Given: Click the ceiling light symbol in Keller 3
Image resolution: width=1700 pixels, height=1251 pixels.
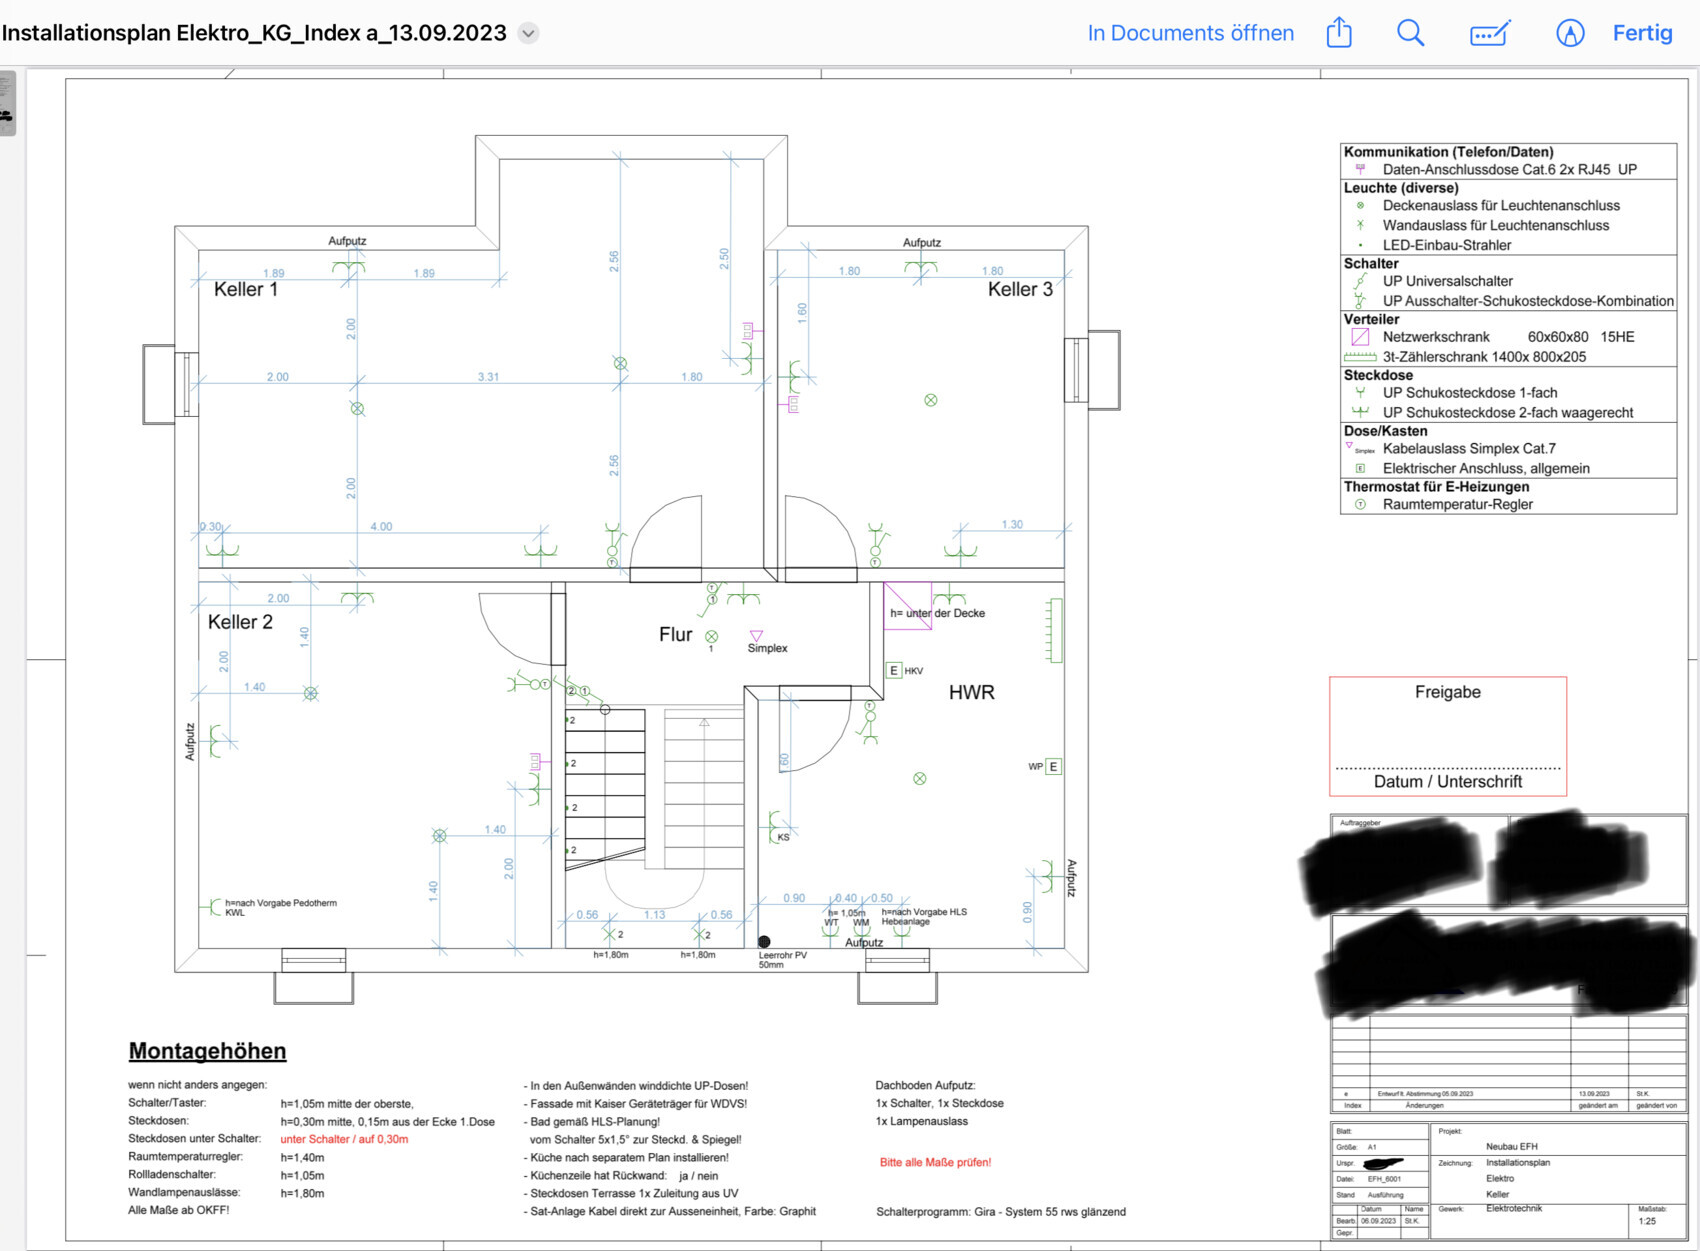Looking at the screenshot, I should click(931, 400).
